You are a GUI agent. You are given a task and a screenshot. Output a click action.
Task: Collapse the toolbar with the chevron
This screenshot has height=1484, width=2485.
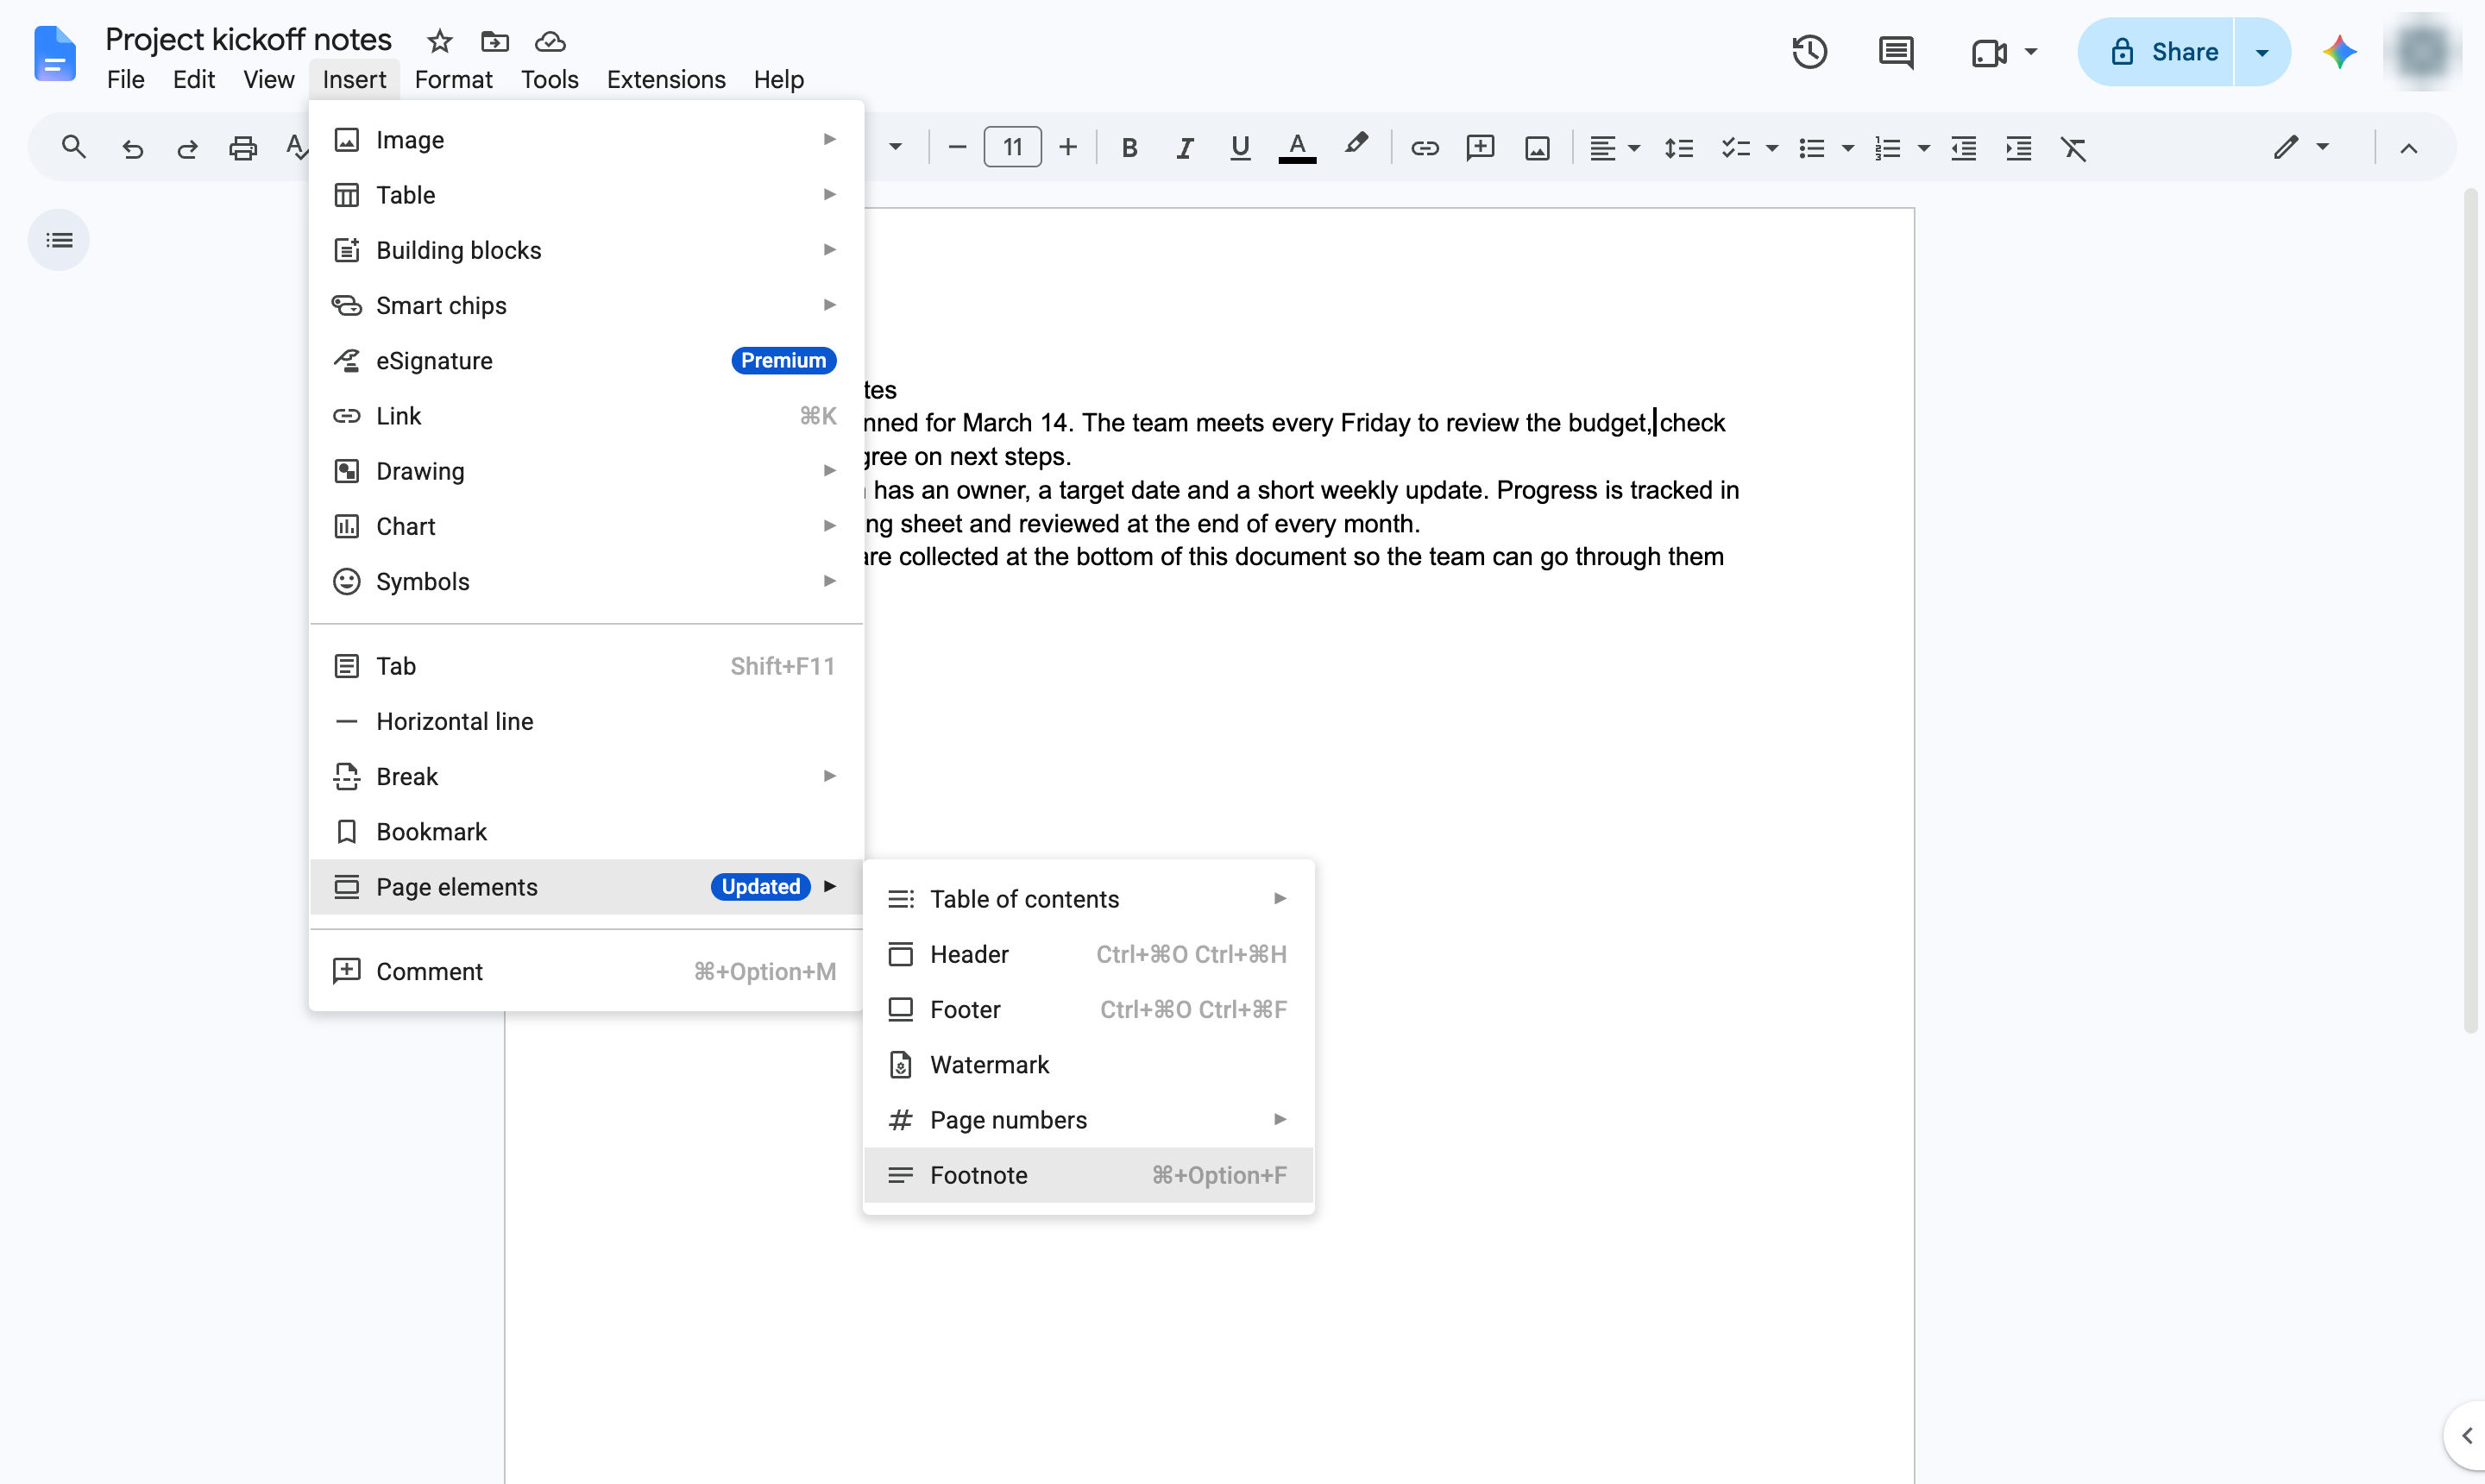pyautogui.click(x=2409, y=148)
